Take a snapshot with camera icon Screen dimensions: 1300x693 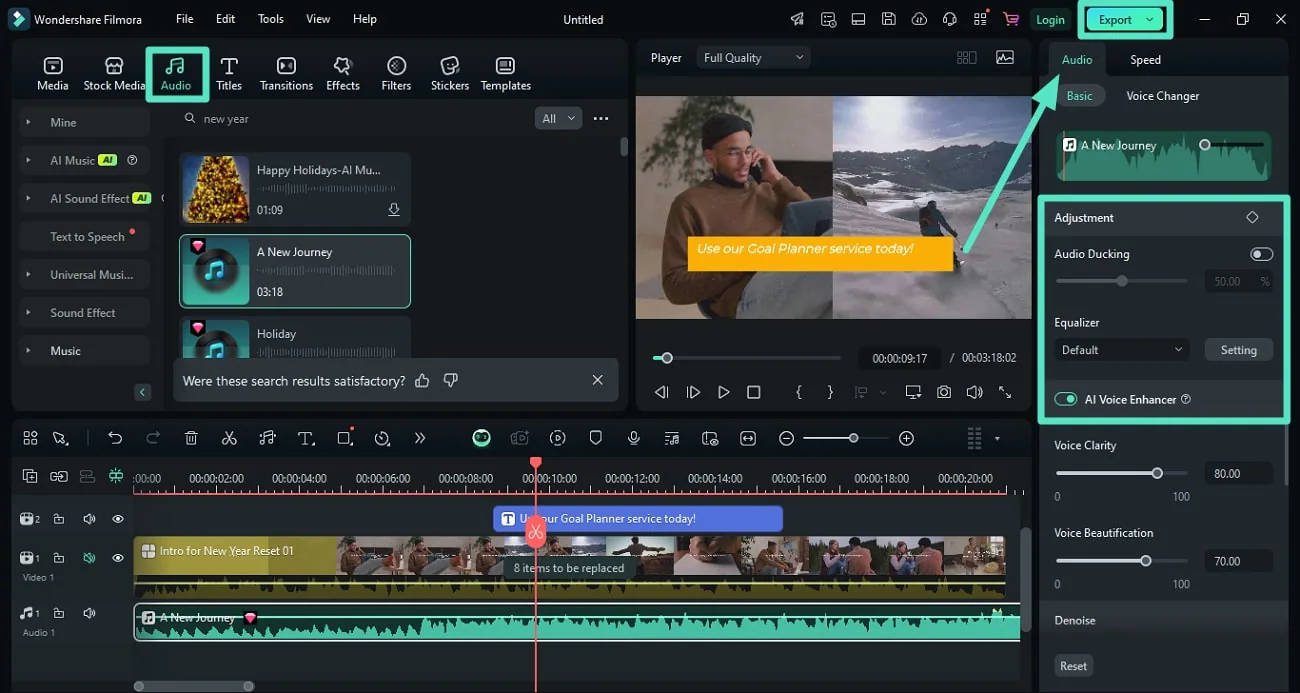[x=943, y=392]
